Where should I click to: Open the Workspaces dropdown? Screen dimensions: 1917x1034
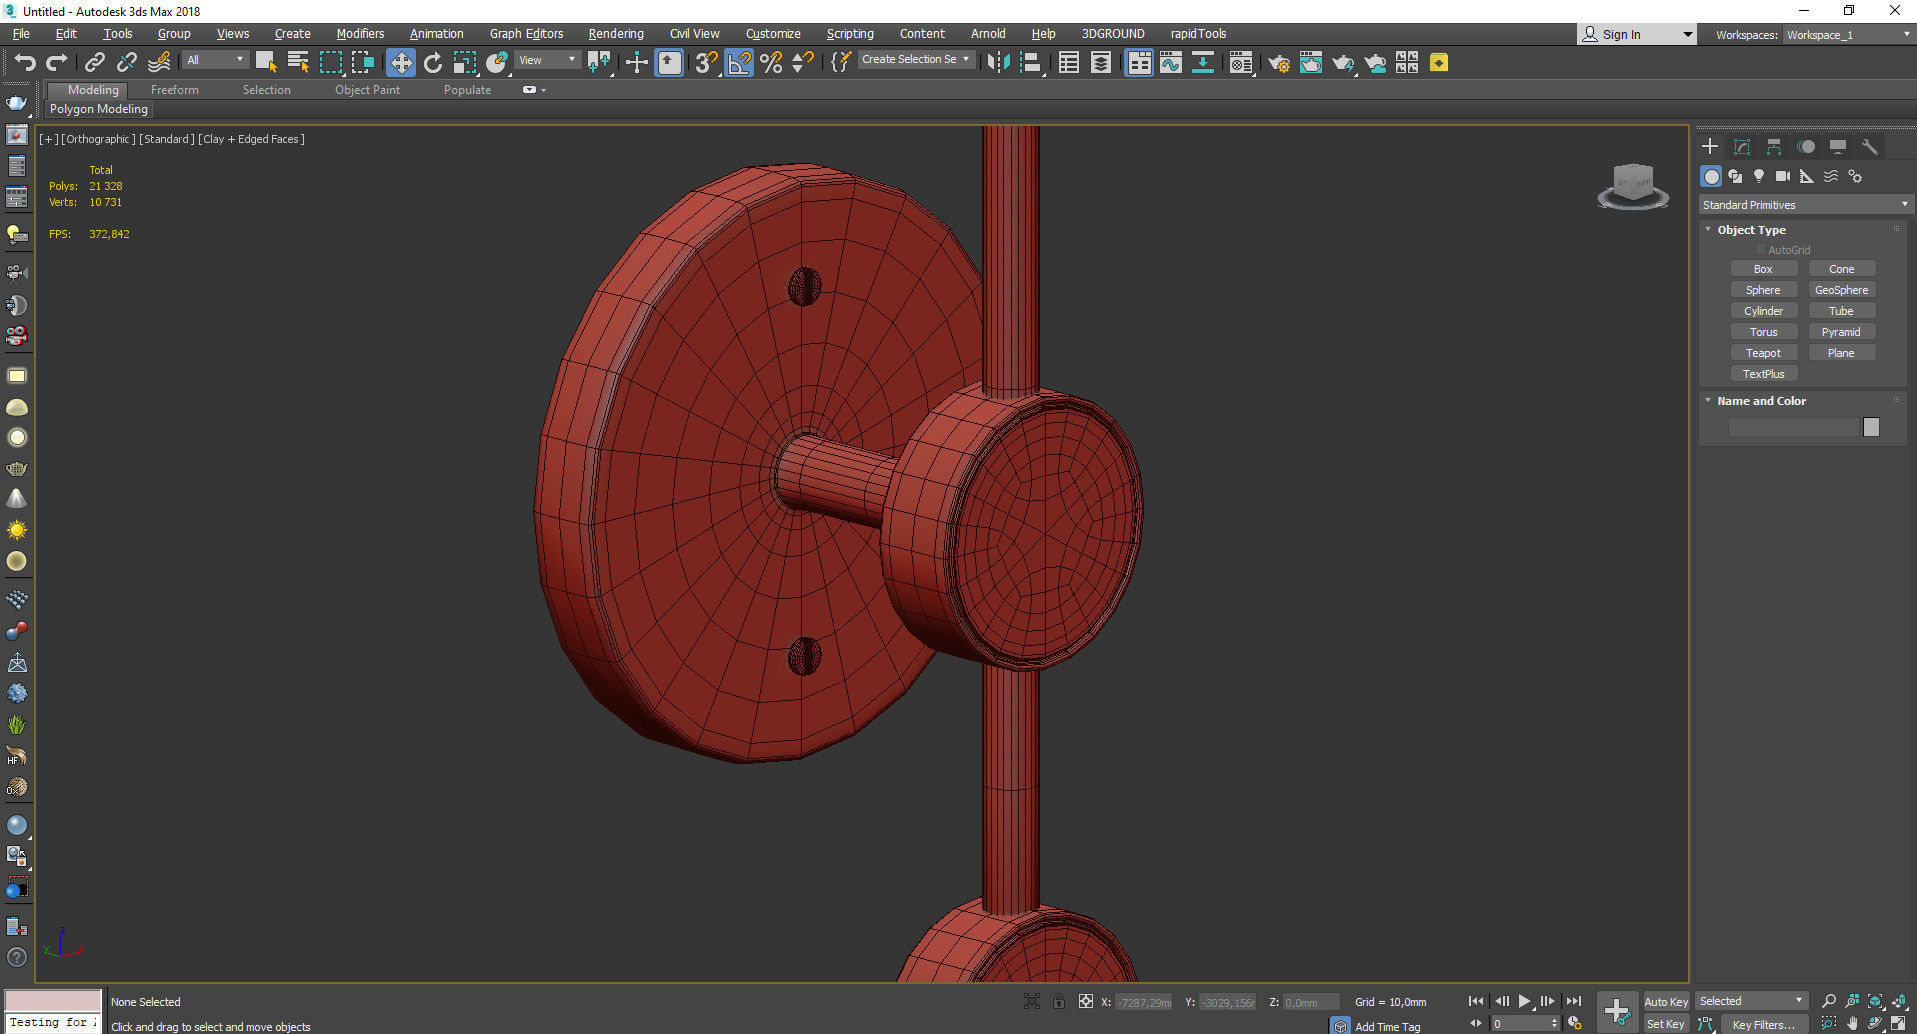(1849, 35)
